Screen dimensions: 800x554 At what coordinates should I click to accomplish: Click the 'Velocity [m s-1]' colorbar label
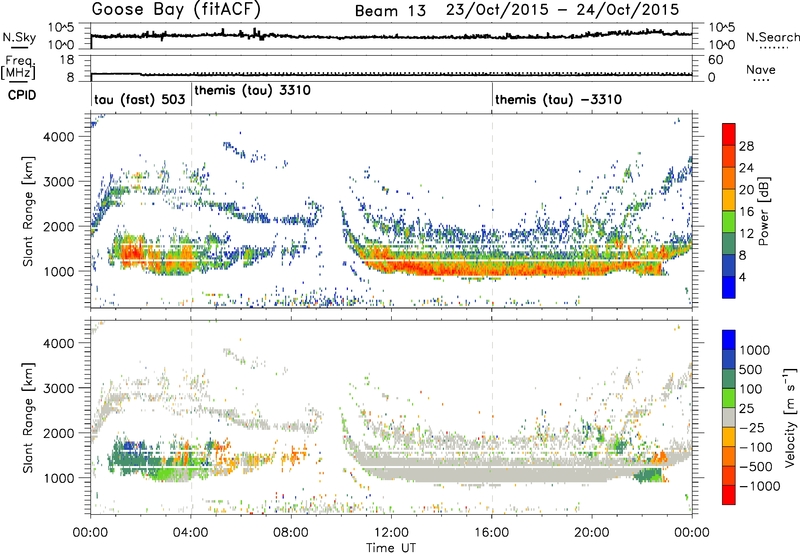tap(791, 417)
